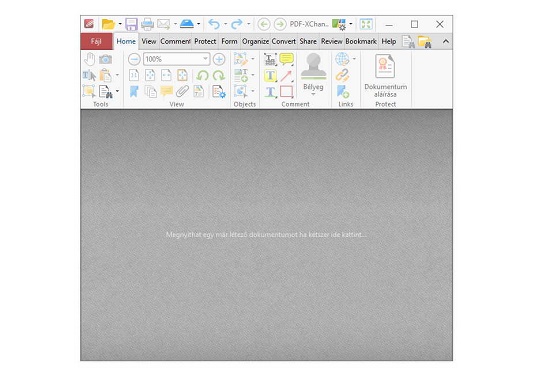Switch to the Convert ribbon tab
Screen dimensions: 550x375
tap(283, 41)
